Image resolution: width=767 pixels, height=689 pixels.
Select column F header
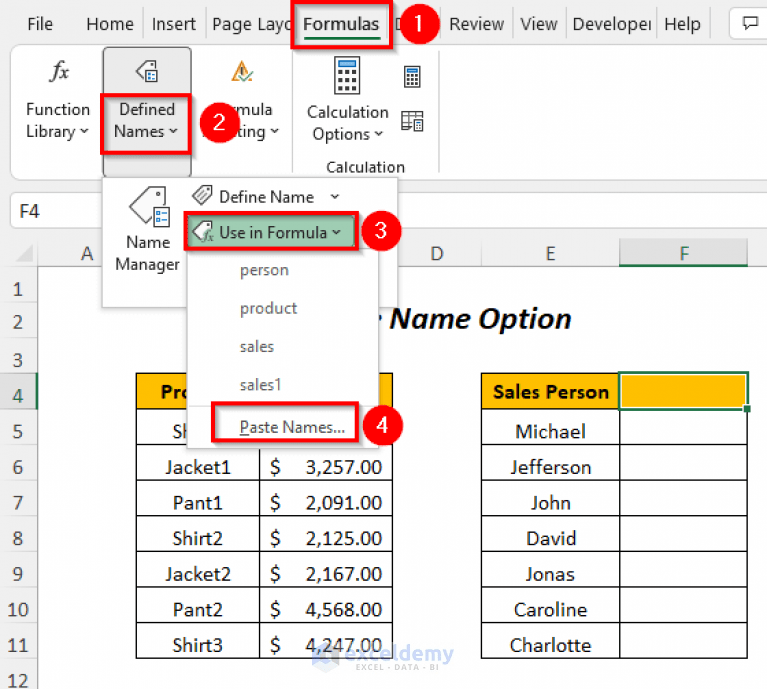683,253
